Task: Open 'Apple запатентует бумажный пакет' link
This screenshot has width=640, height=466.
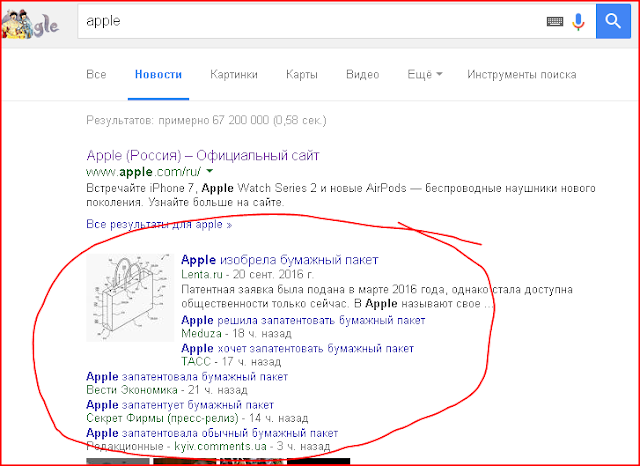Action: point(180,405)
